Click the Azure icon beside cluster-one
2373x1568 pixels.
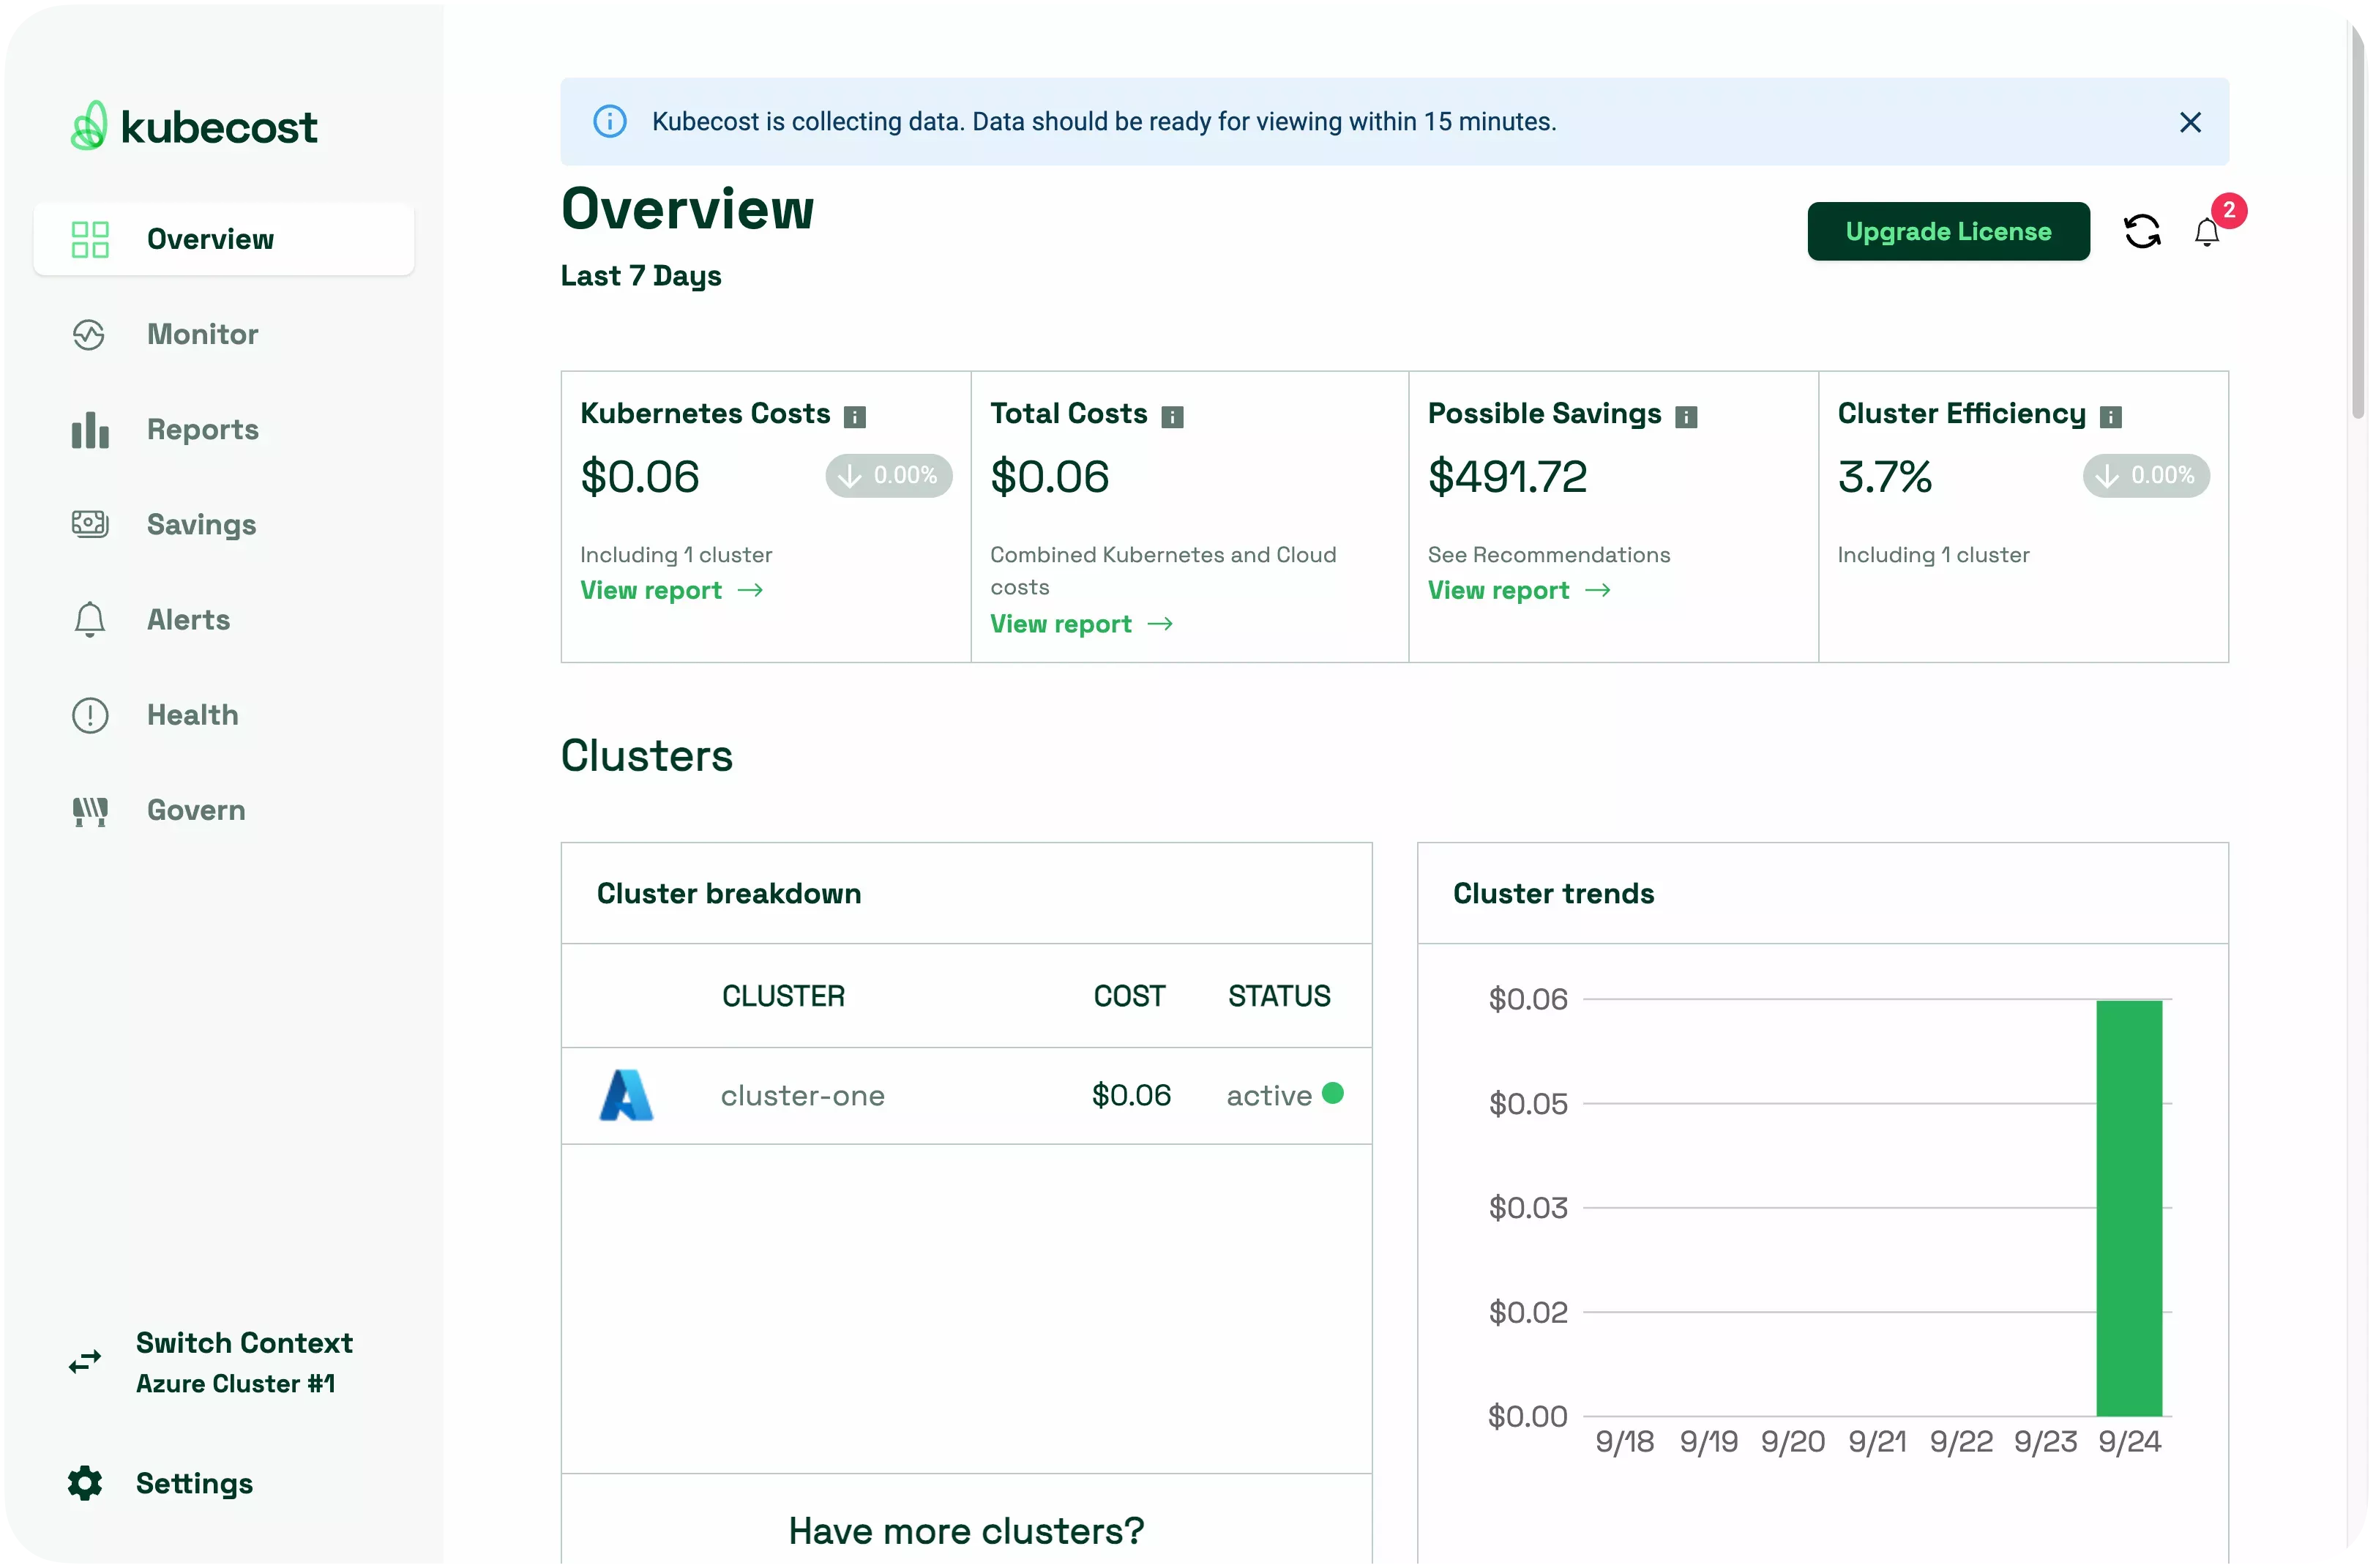(x=626, y=1095)
